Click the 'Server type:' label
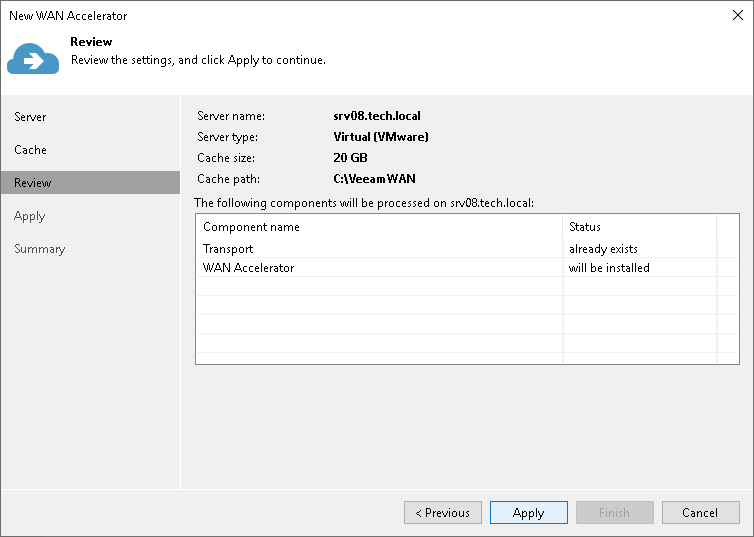This screenshot has height=537, width=754. [x=227, y=137]
